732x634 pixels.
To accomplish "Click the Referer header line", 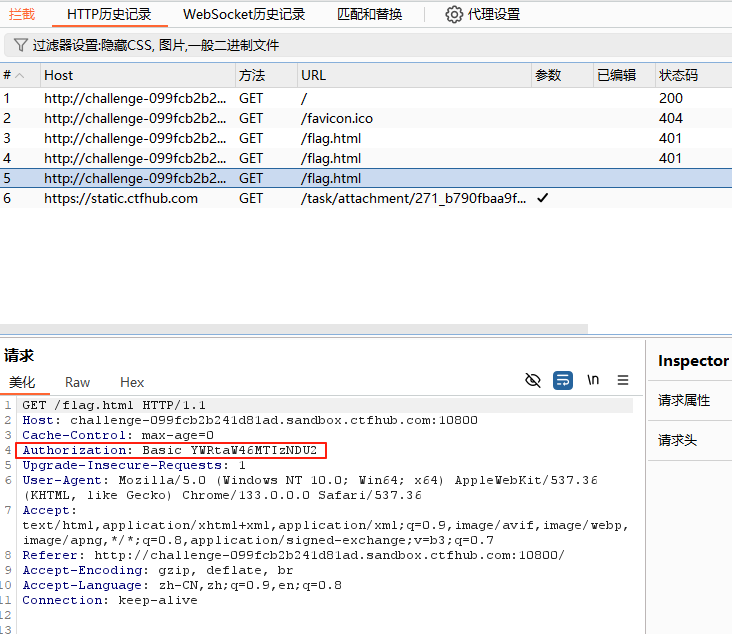I will pyautogui.click(x=293, y=555).
